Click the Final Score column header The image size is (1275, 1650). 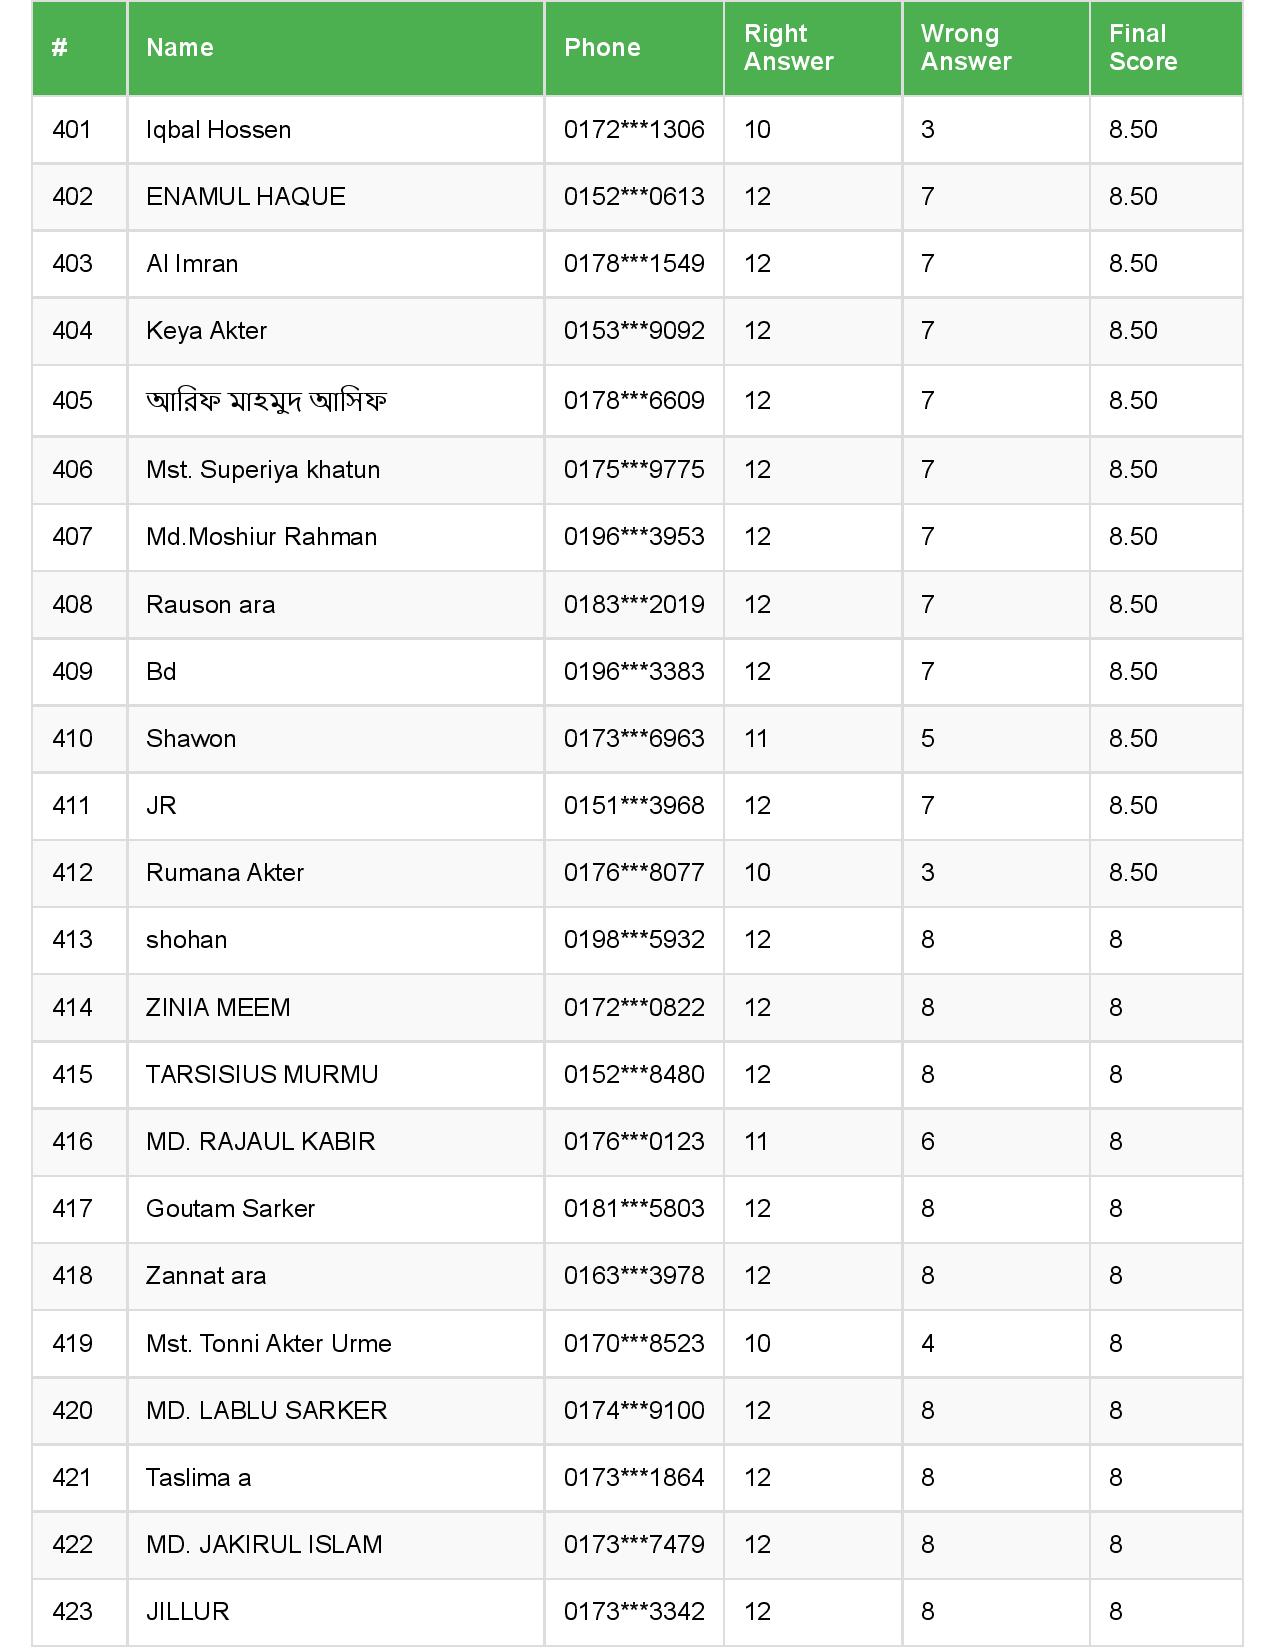tap(1142, 48)
